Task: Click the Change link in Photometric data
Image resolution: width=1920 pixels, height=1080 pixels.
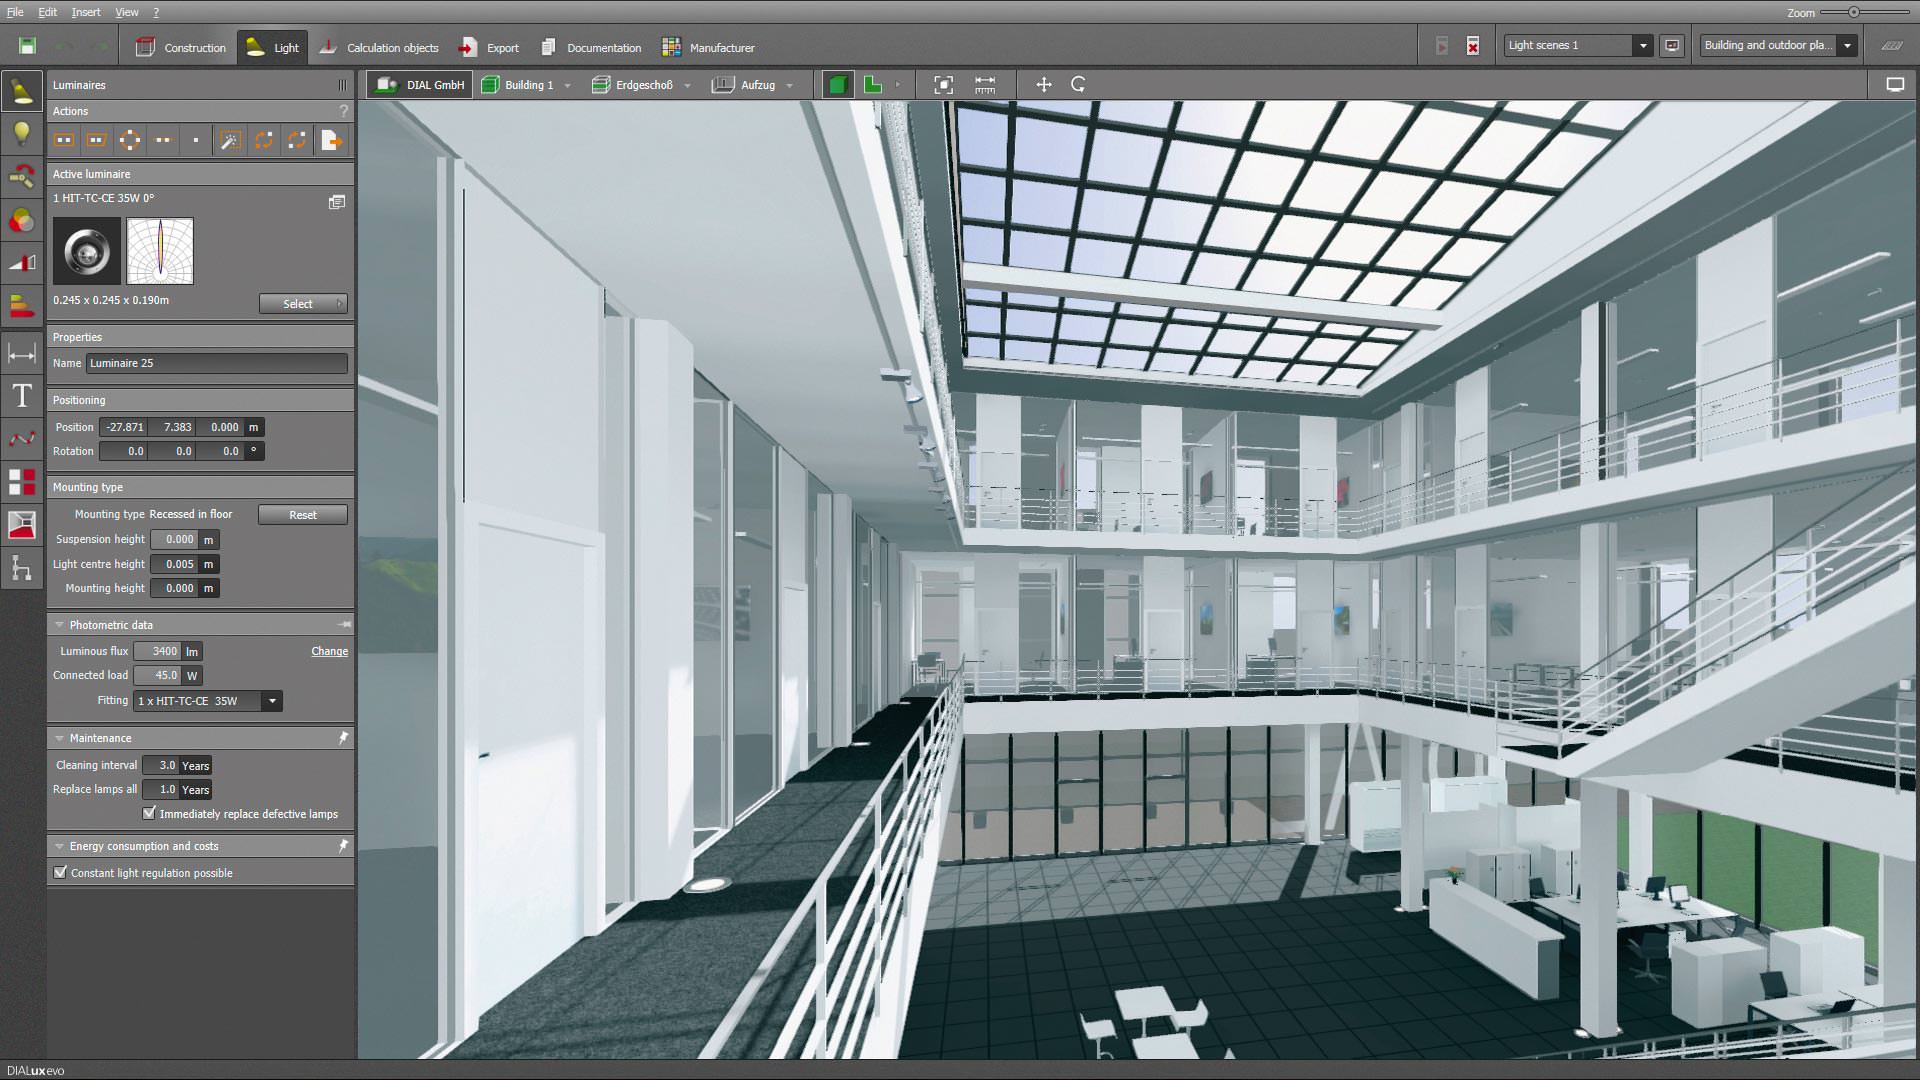Action: tap(330, 651)
